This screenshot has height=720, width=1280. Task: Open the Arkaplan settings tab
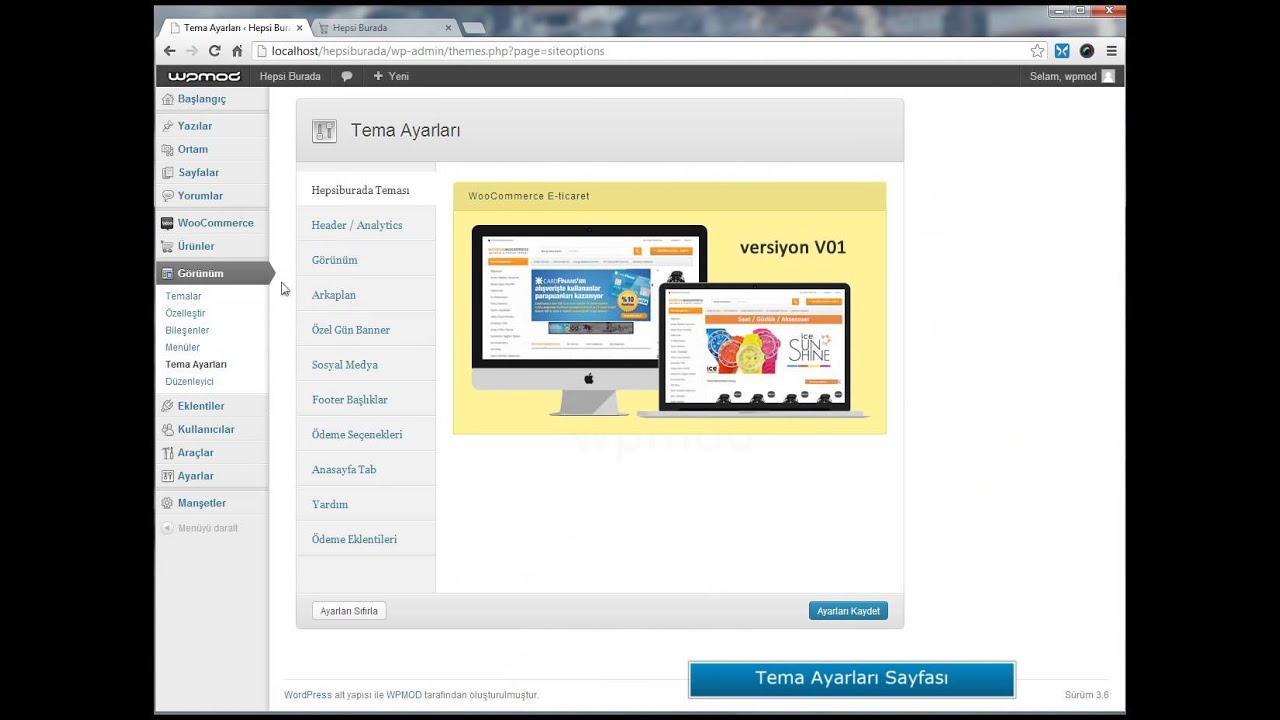pyautogui.click(x=366, y=295)
